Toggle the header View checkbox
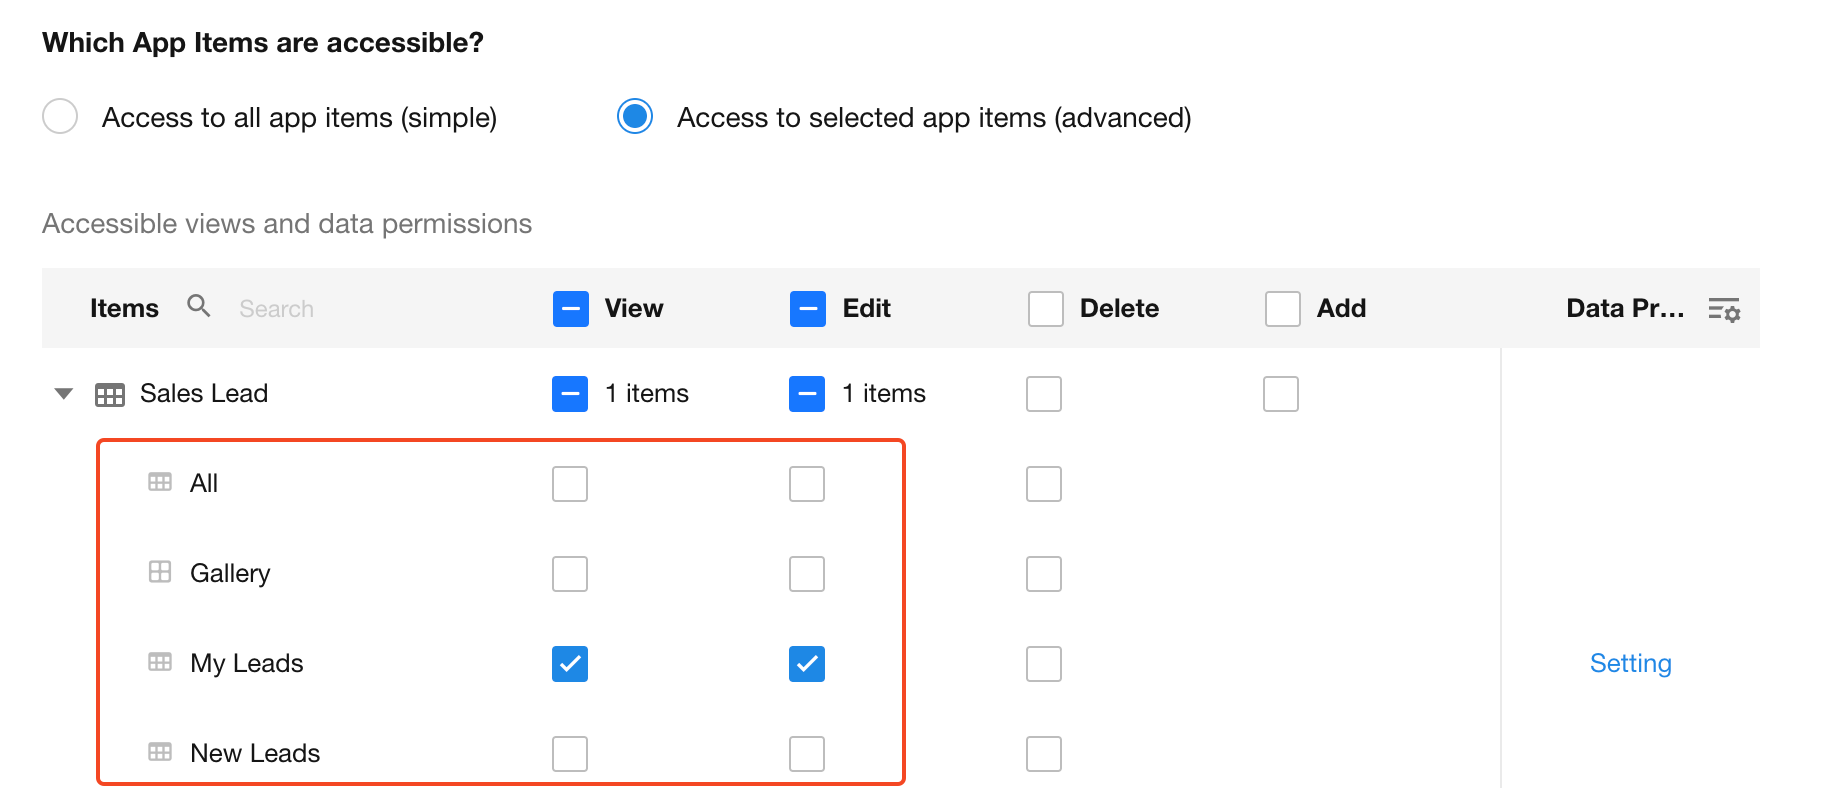Image resolution: width=1838 pixels, height=808 pixels. point(571,309)
